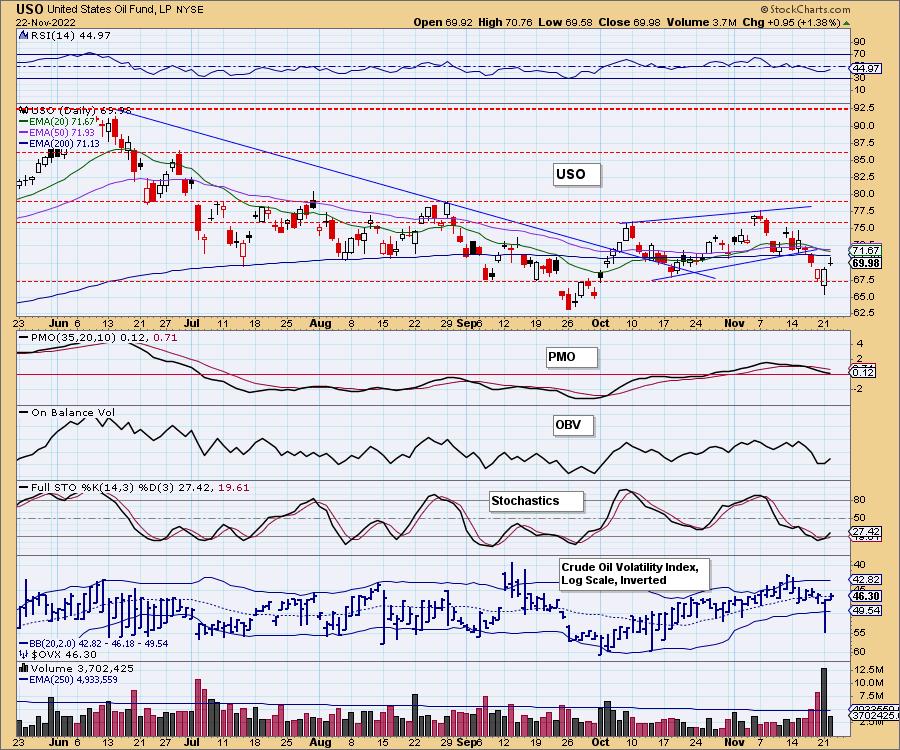Click the $OVX 46.30 legend entry
This screenshot has height=750, width=900.
[x=58, y=654]
